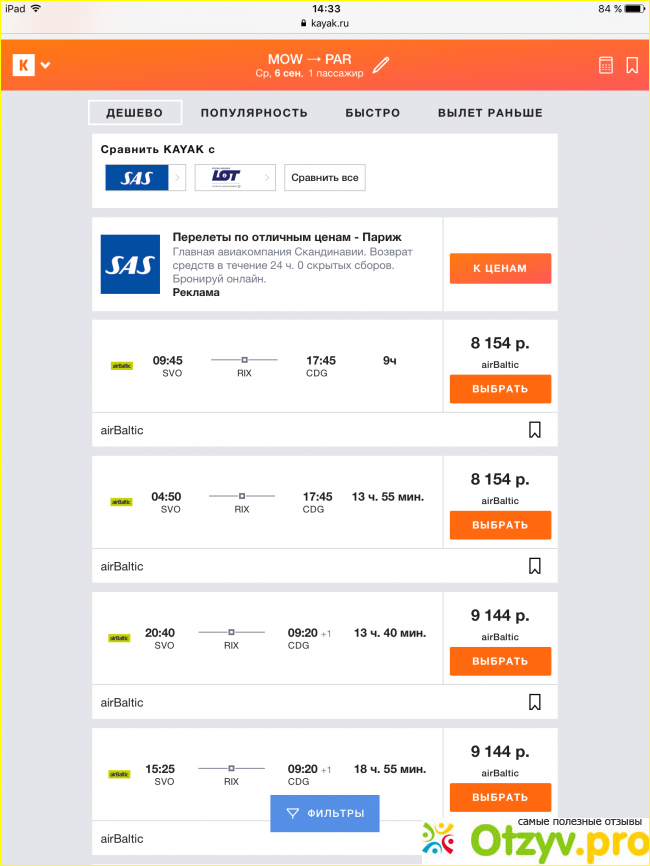Edit search with the pencil icon

[x=381, y=66]
